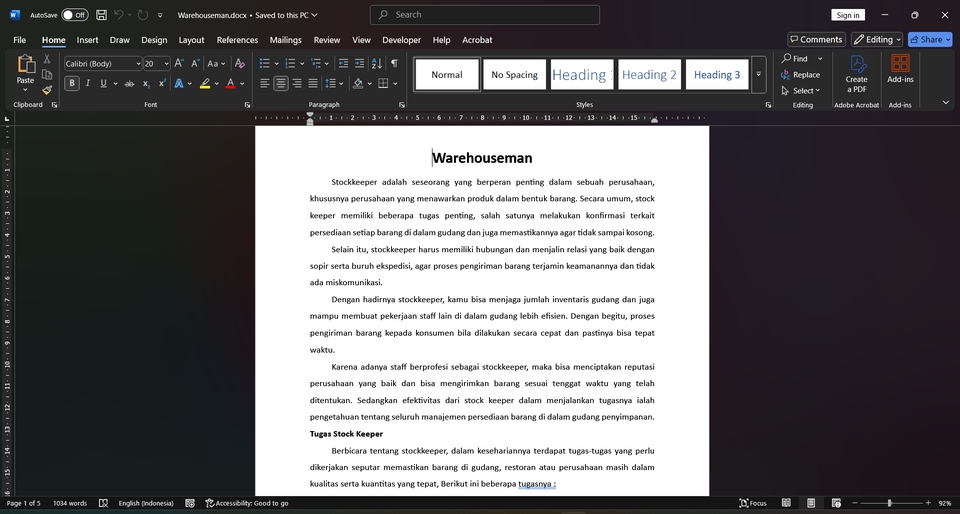
Task: Apply yellow text highlight color
Action: [x=204, y=83]
